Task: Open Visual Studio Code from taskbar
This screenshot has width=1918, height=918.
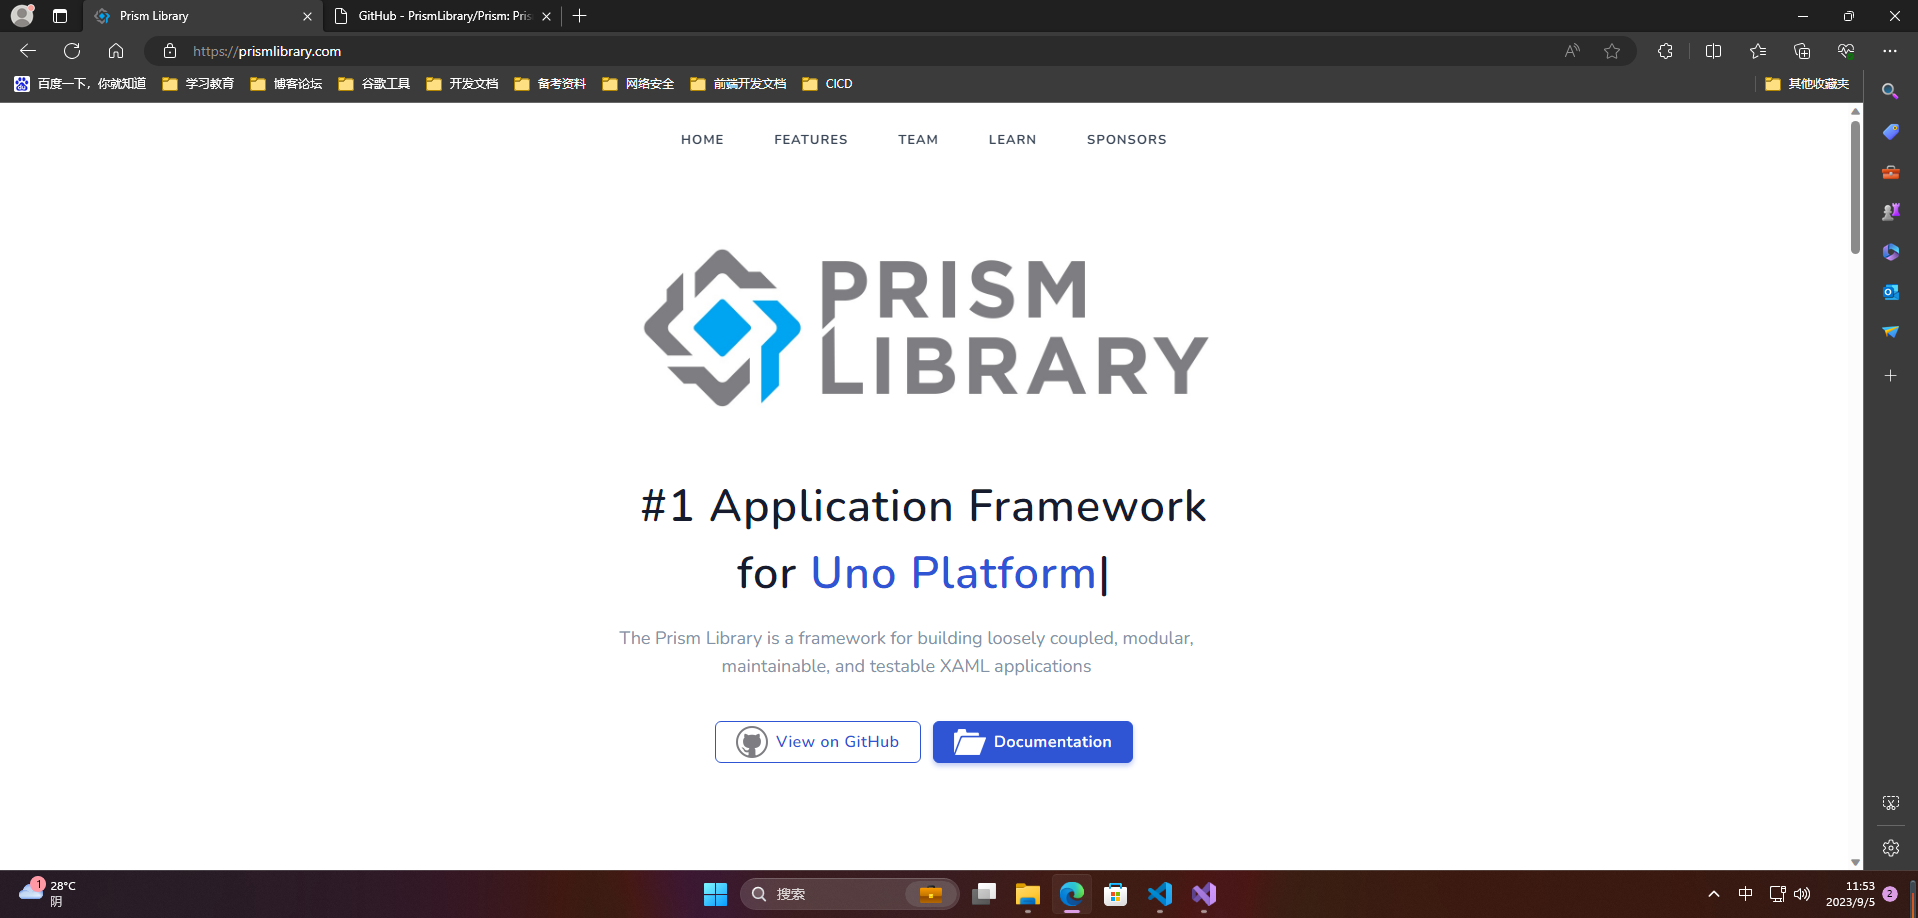Action: tap(1160, 894)
